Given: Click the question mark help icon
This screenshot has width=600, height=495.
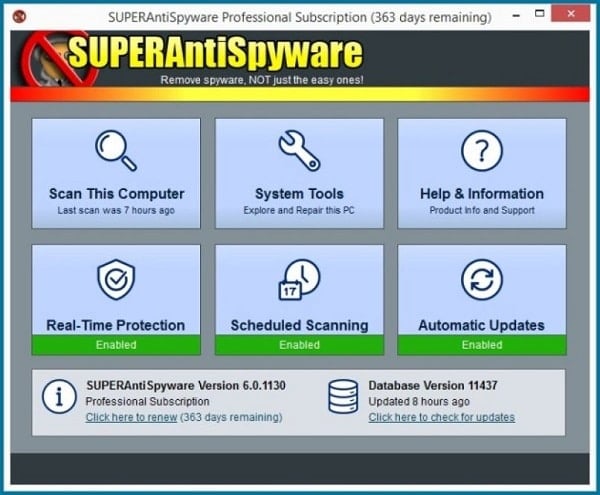Looking at the screenshot, I should tap(481, 151).
